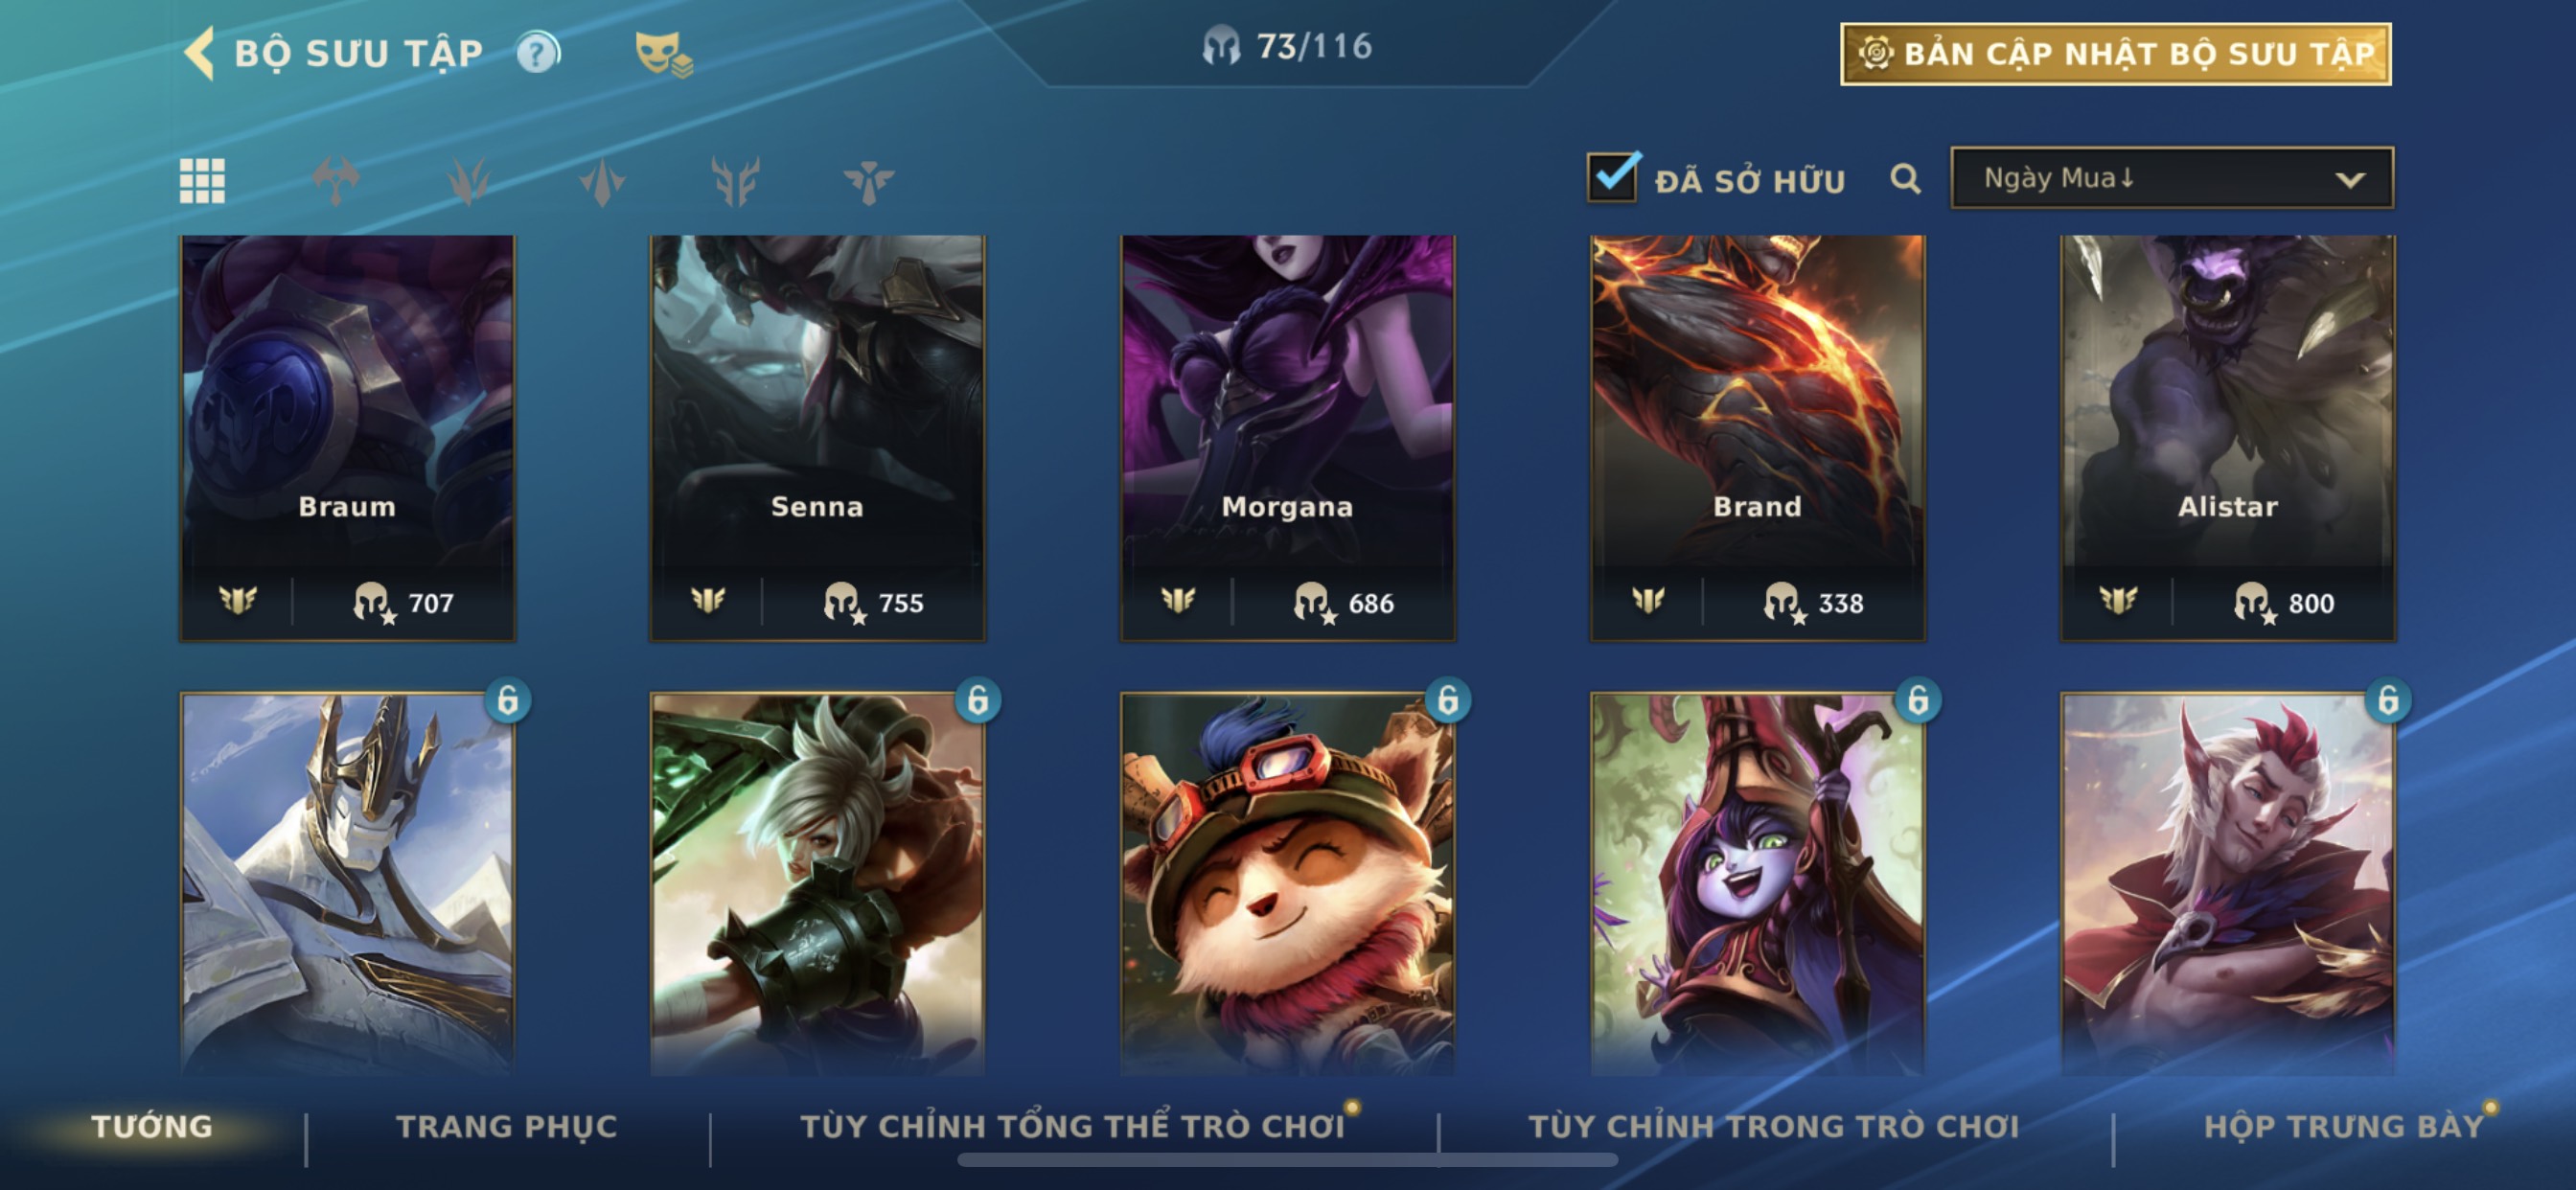The height and width of the screenshot is (1190, 2576).
Task: Click the search magnifier icon
Action: pos(1905,179)
